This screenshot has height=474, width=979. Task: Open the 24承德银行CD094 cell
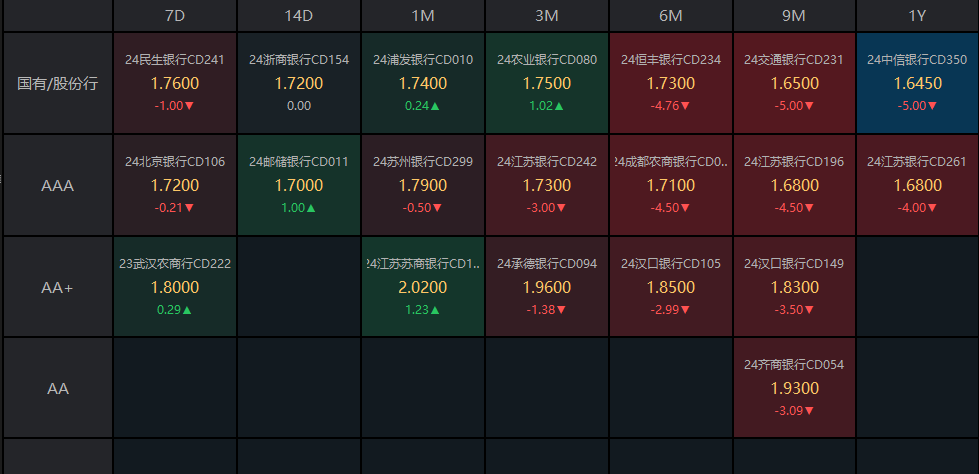(x=547, y=287)
